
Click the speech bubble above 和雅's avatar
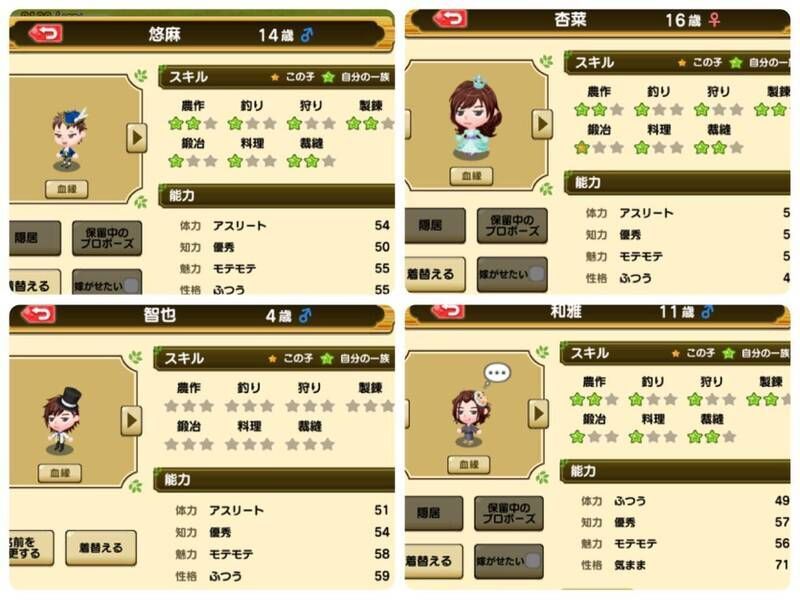pyautogui.click(x=496, y=374)
